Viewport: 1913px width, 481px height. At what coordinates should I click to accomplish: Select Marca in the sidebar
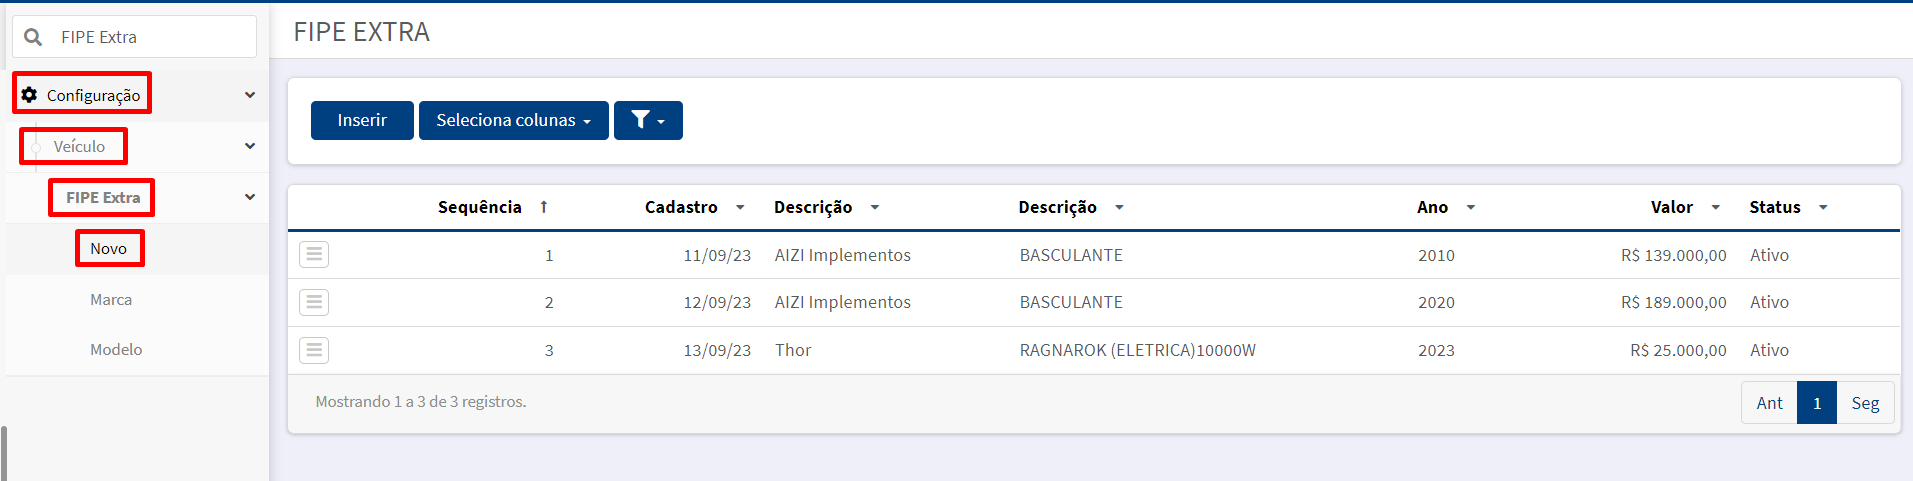coord(111,299)
